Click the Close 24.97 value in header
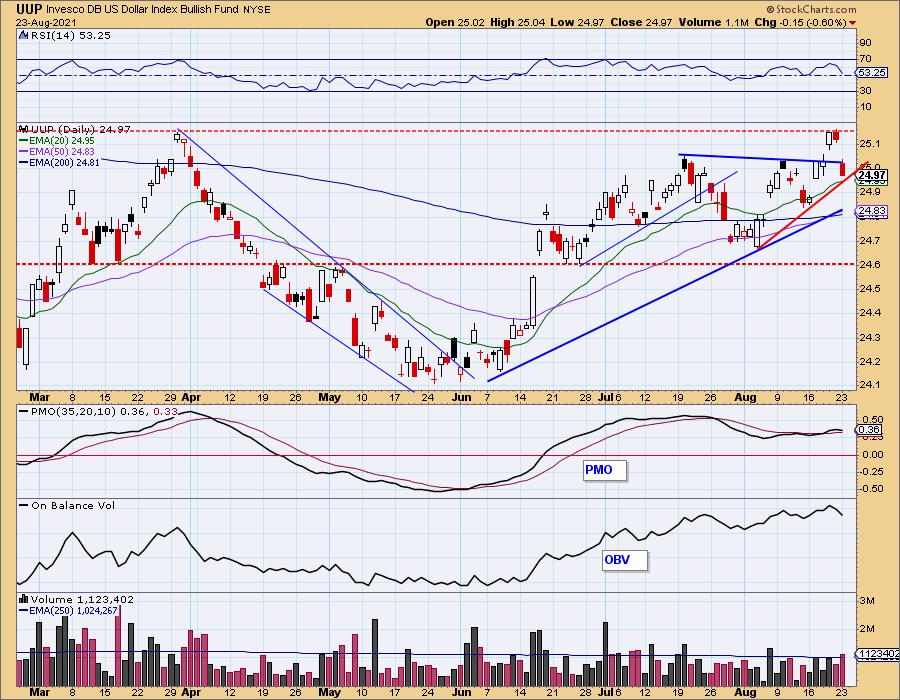900x700 pixels. tap(641, 22)
